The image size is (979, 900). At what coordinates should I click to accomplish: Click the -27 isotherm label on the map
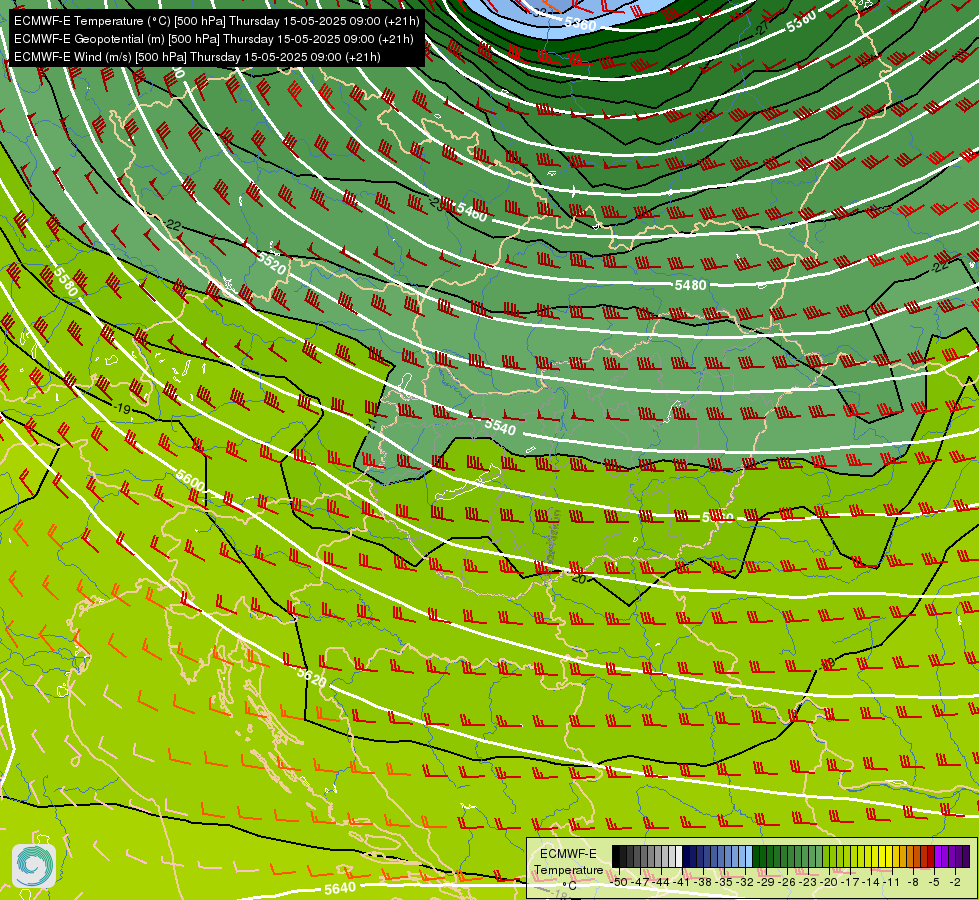coord(761,29)
